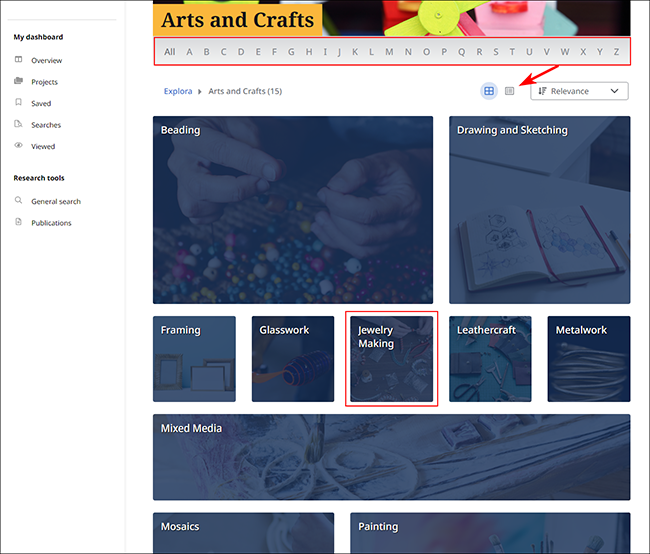Select All in the alphabet filter

[x=170, y=52]
